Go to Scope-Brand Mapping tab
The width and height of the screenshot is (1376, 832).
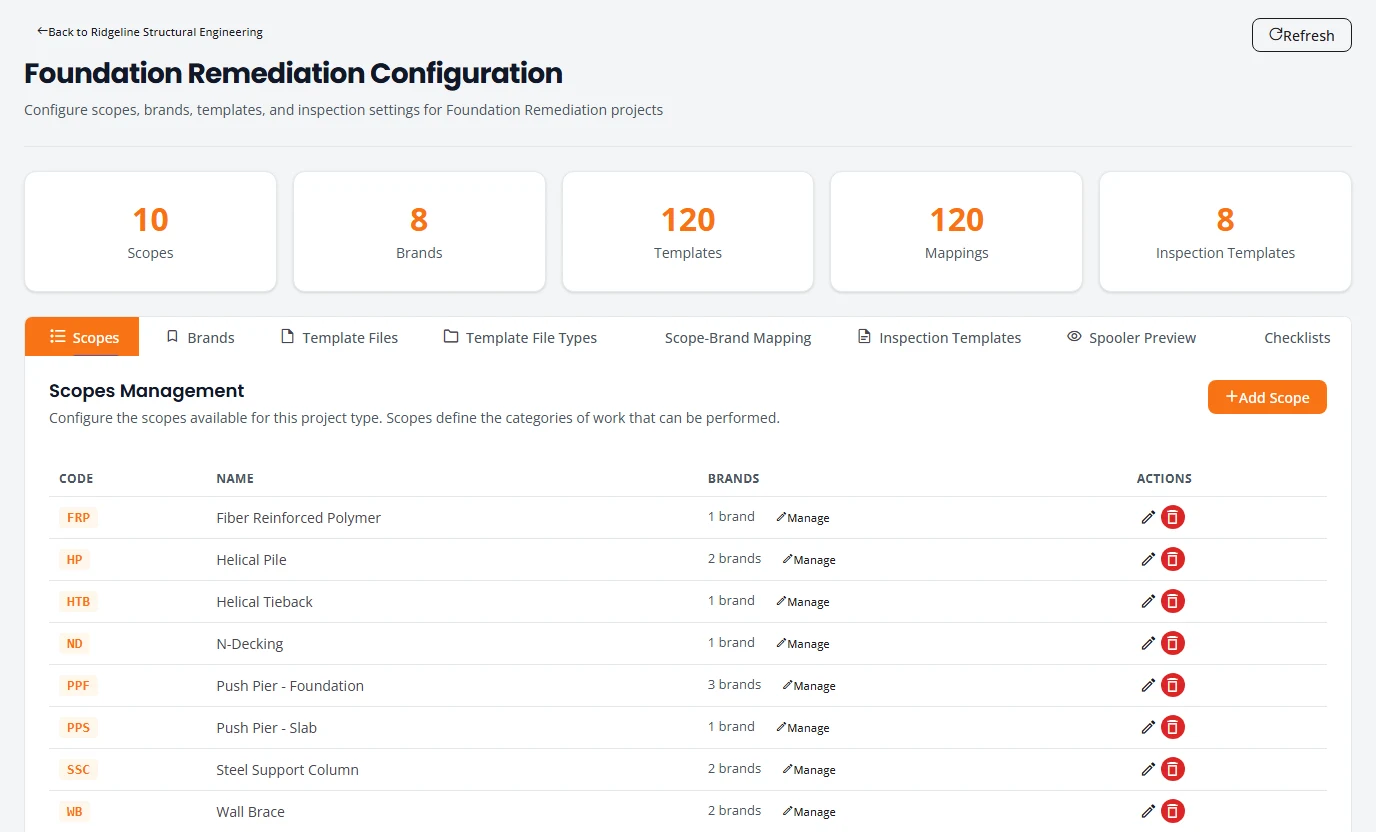click(727, 337)
